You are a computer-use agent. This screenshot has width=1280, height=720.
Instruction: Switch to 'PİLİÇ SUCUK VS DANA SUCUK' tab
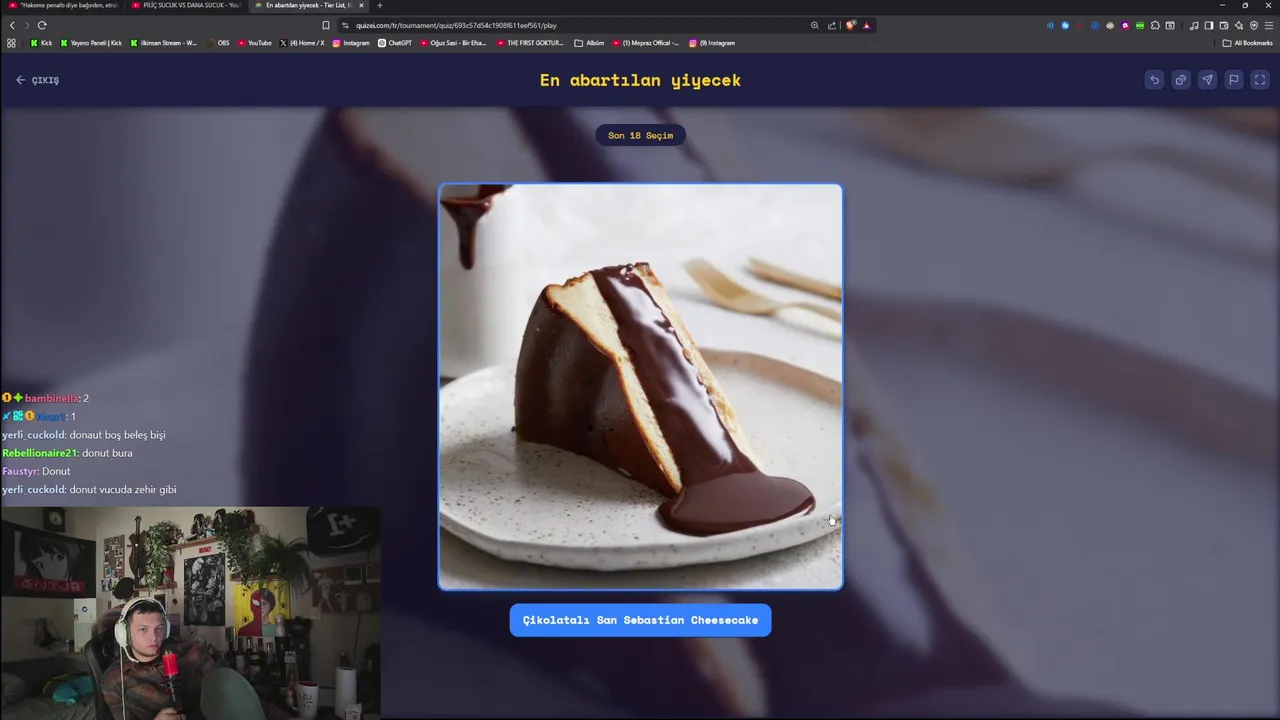click(185, 5)
